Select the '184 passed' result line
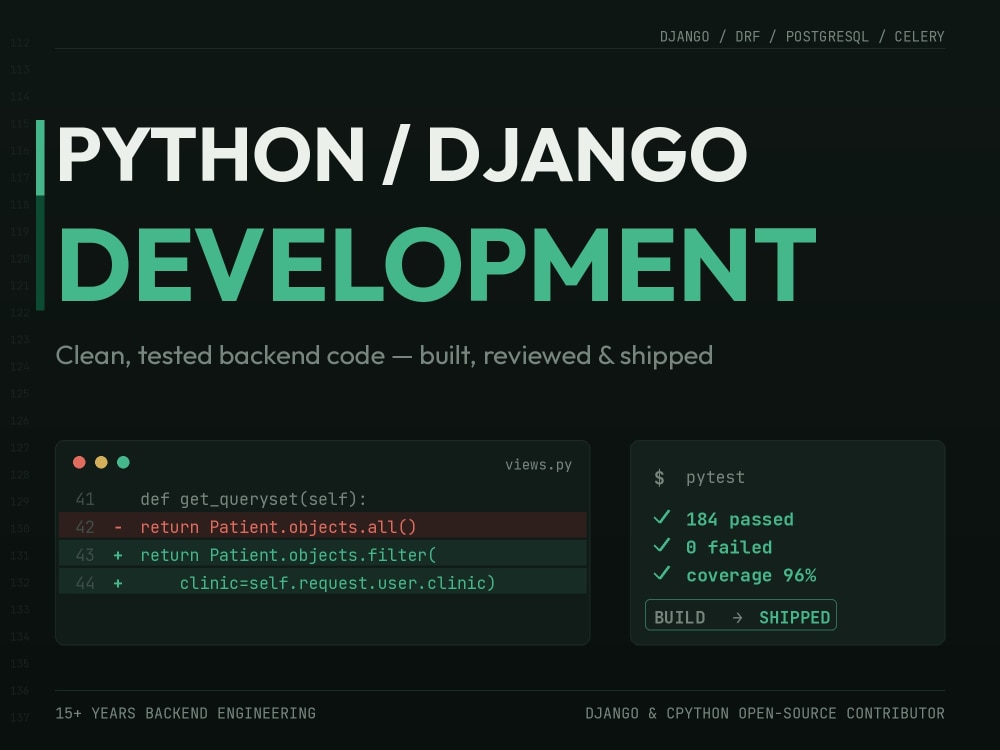This screenshot has height=750, width=1000. pyautogui.click(x=739, y=519)
